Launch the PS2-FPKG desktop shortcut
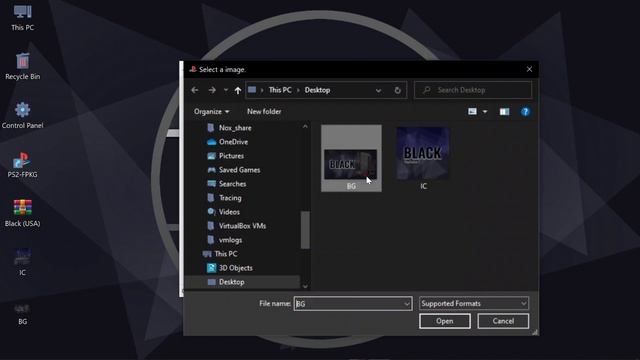The image size is (640, 360). (22, 164)
